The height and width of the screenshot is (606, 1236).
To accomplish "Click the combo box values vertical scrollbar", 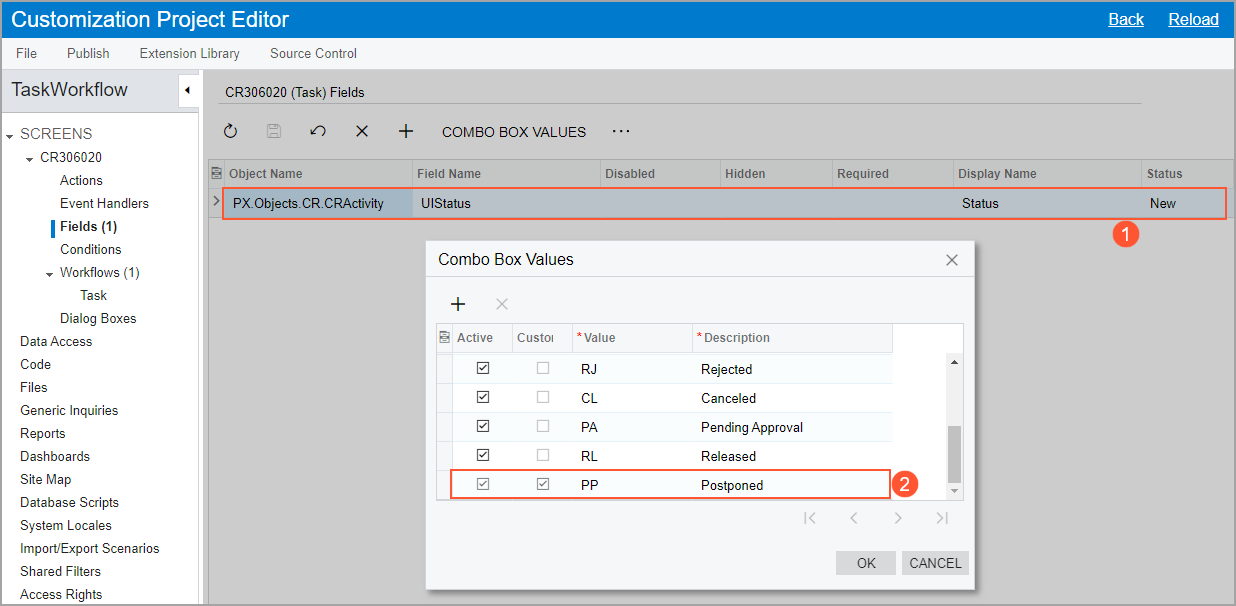I will coord(953,454).
